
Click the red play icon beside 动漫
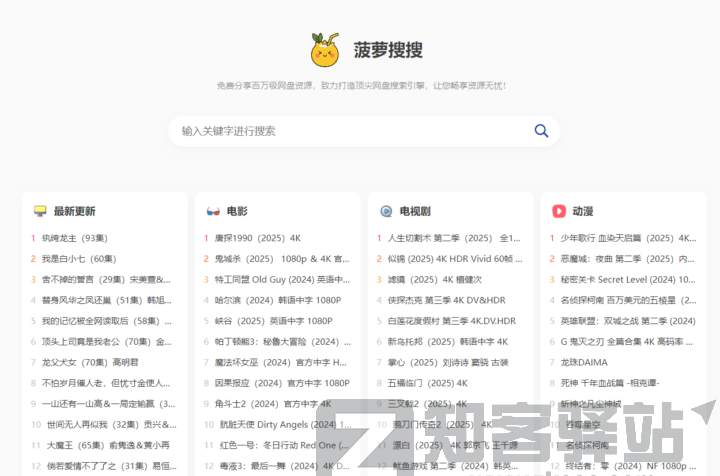[x=559, y=212]
